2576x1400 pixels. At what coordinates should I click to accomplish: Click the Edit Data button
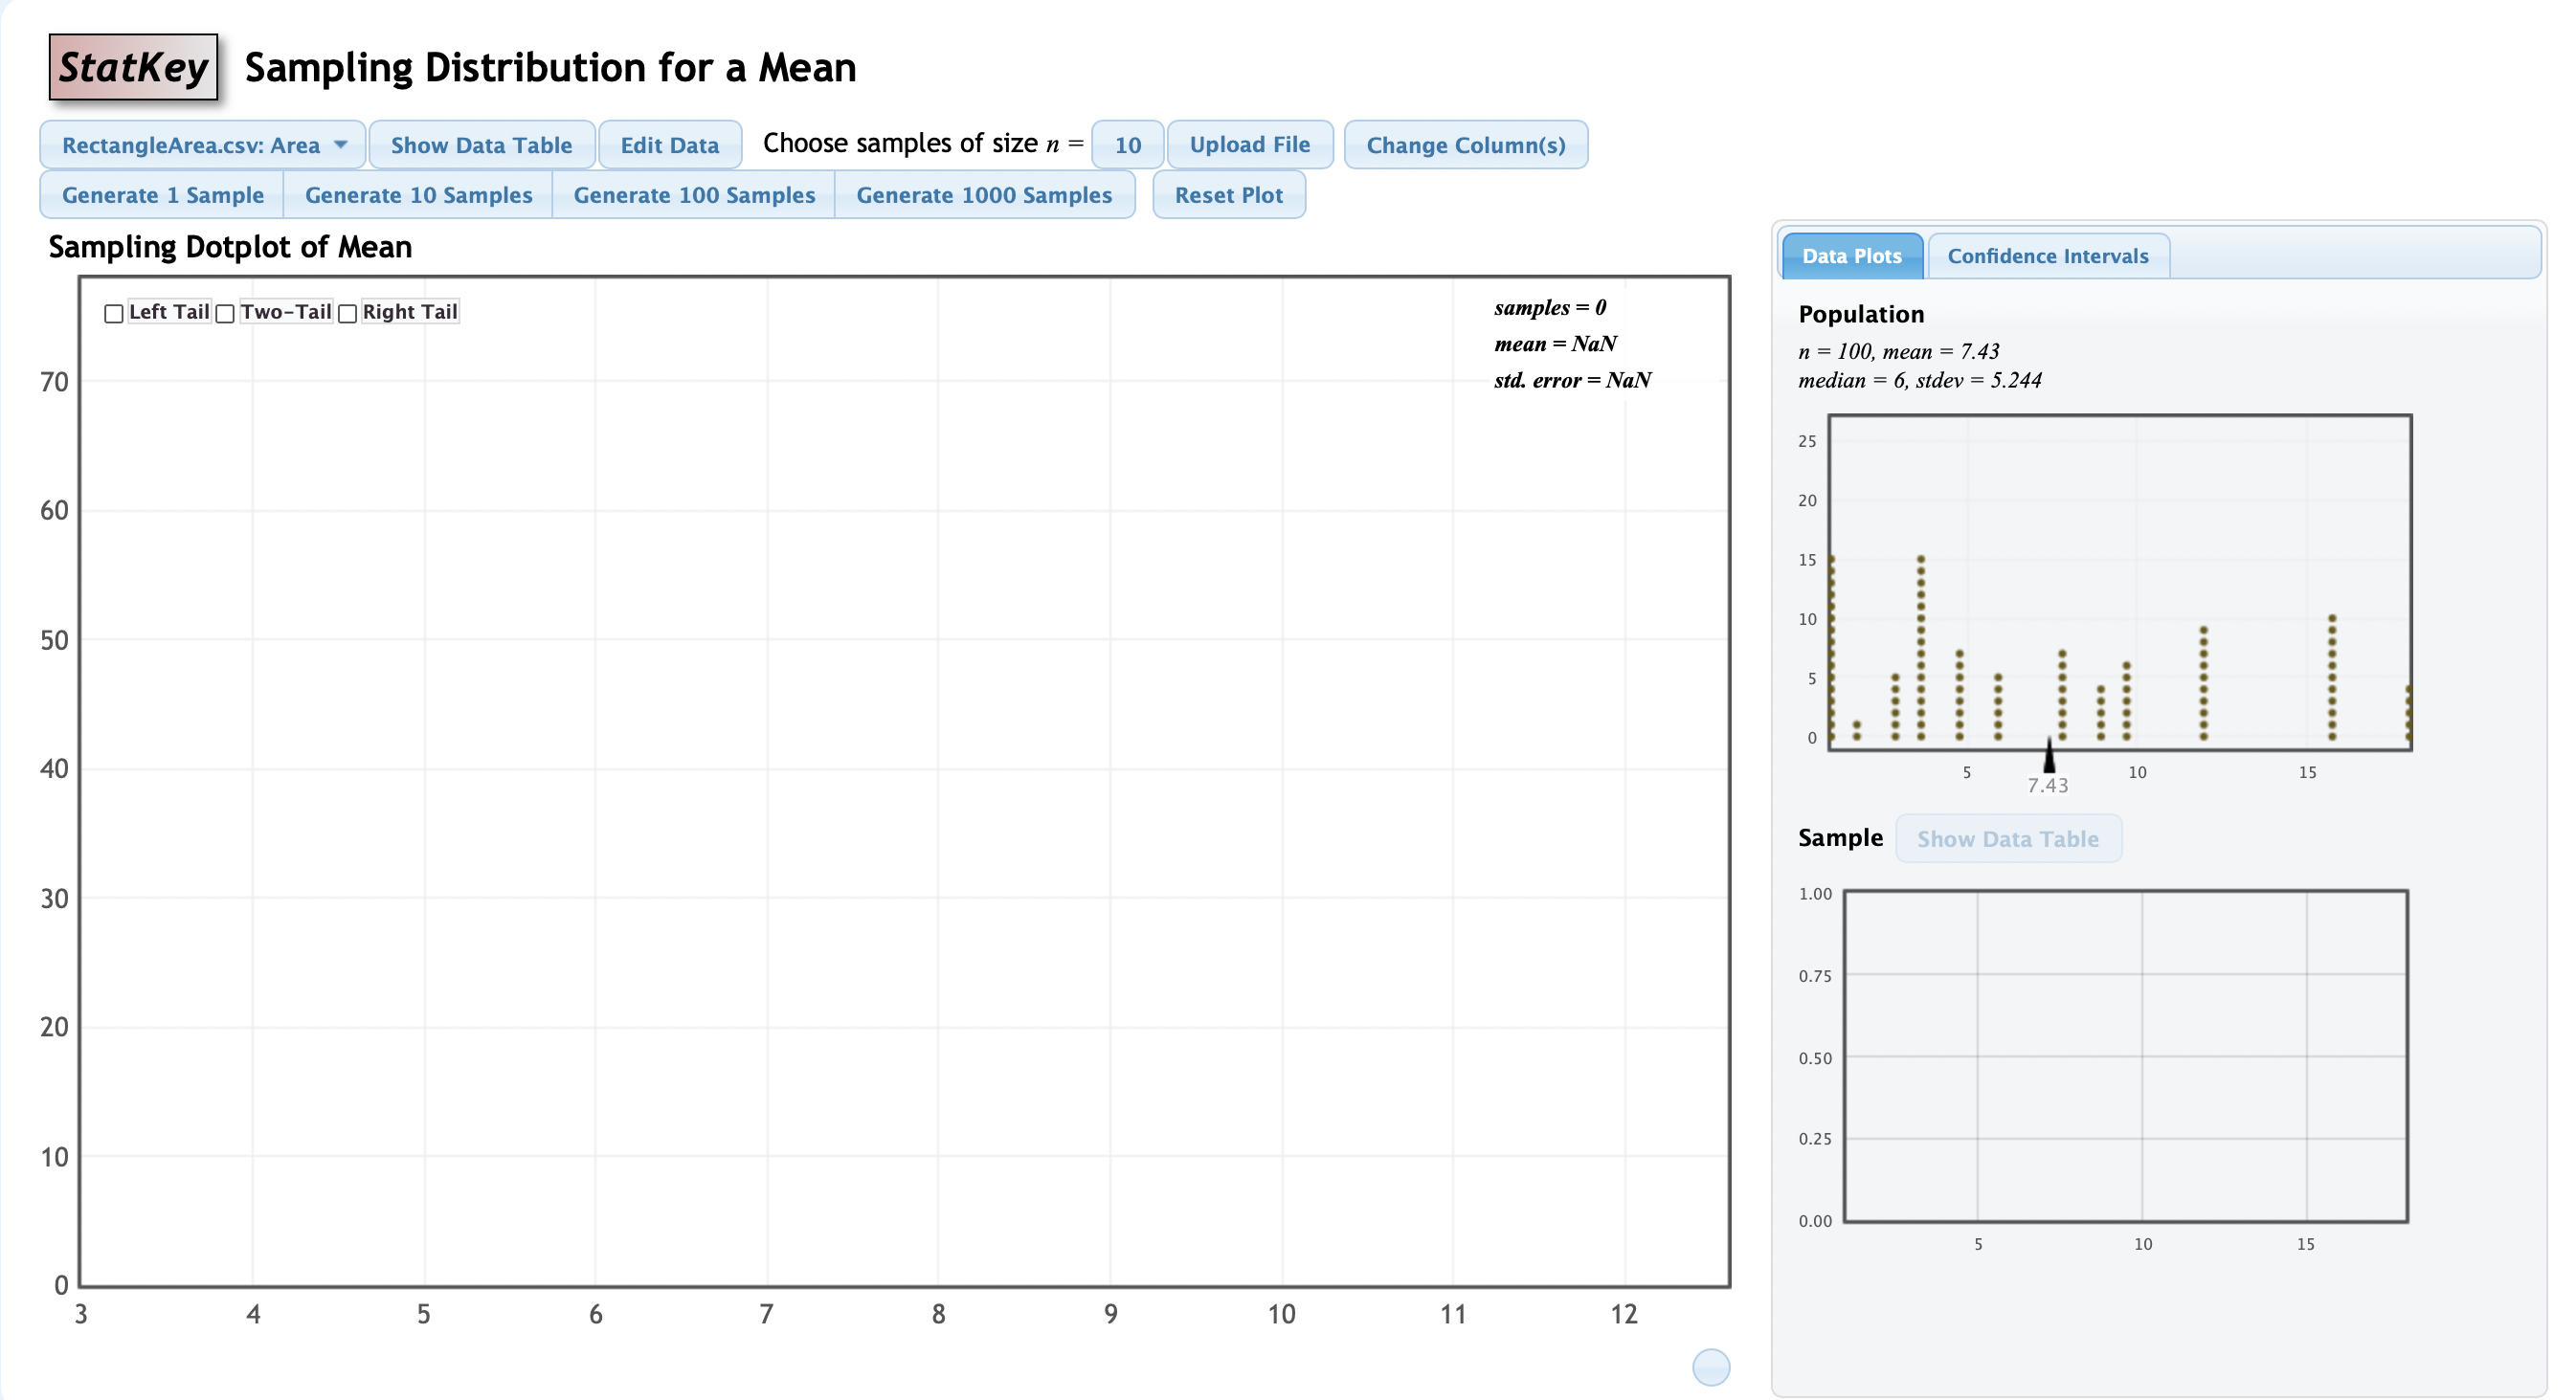pos(669,145)
